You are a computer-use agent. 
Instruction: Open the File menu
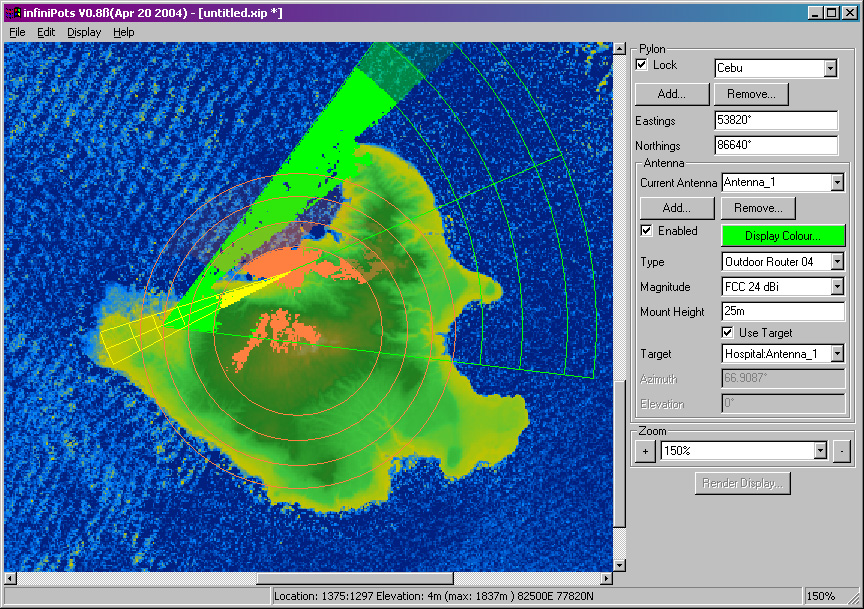pos(17,32)
